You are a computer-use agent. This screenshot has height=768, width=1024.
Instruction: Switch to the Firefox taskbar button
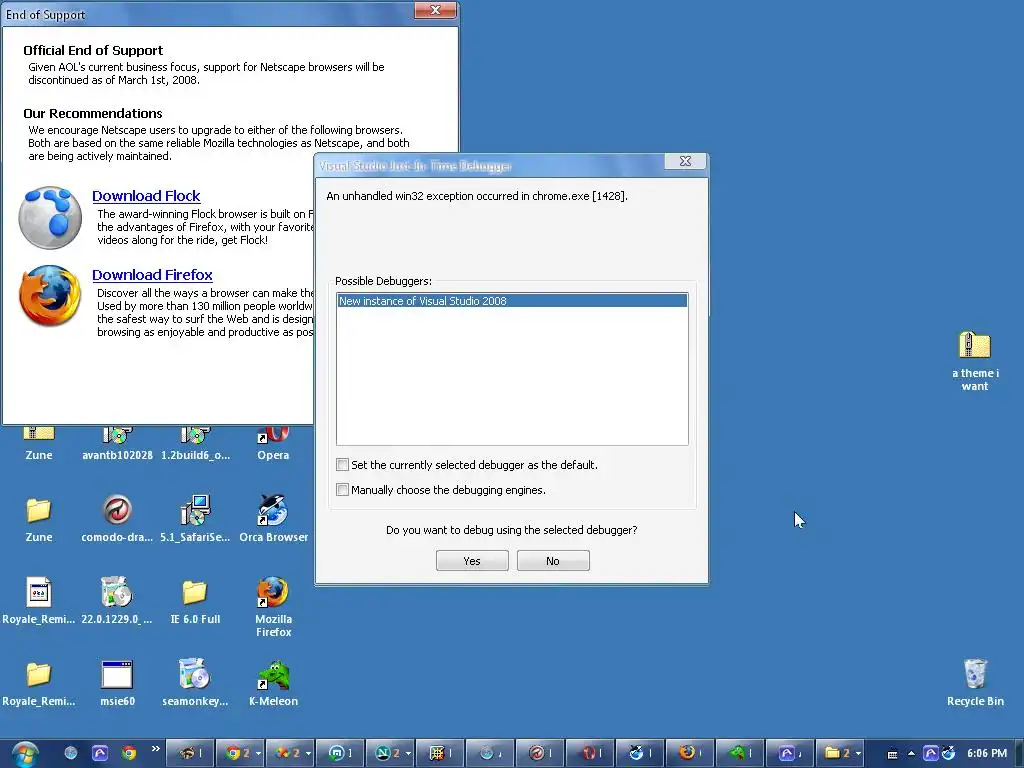690,753
